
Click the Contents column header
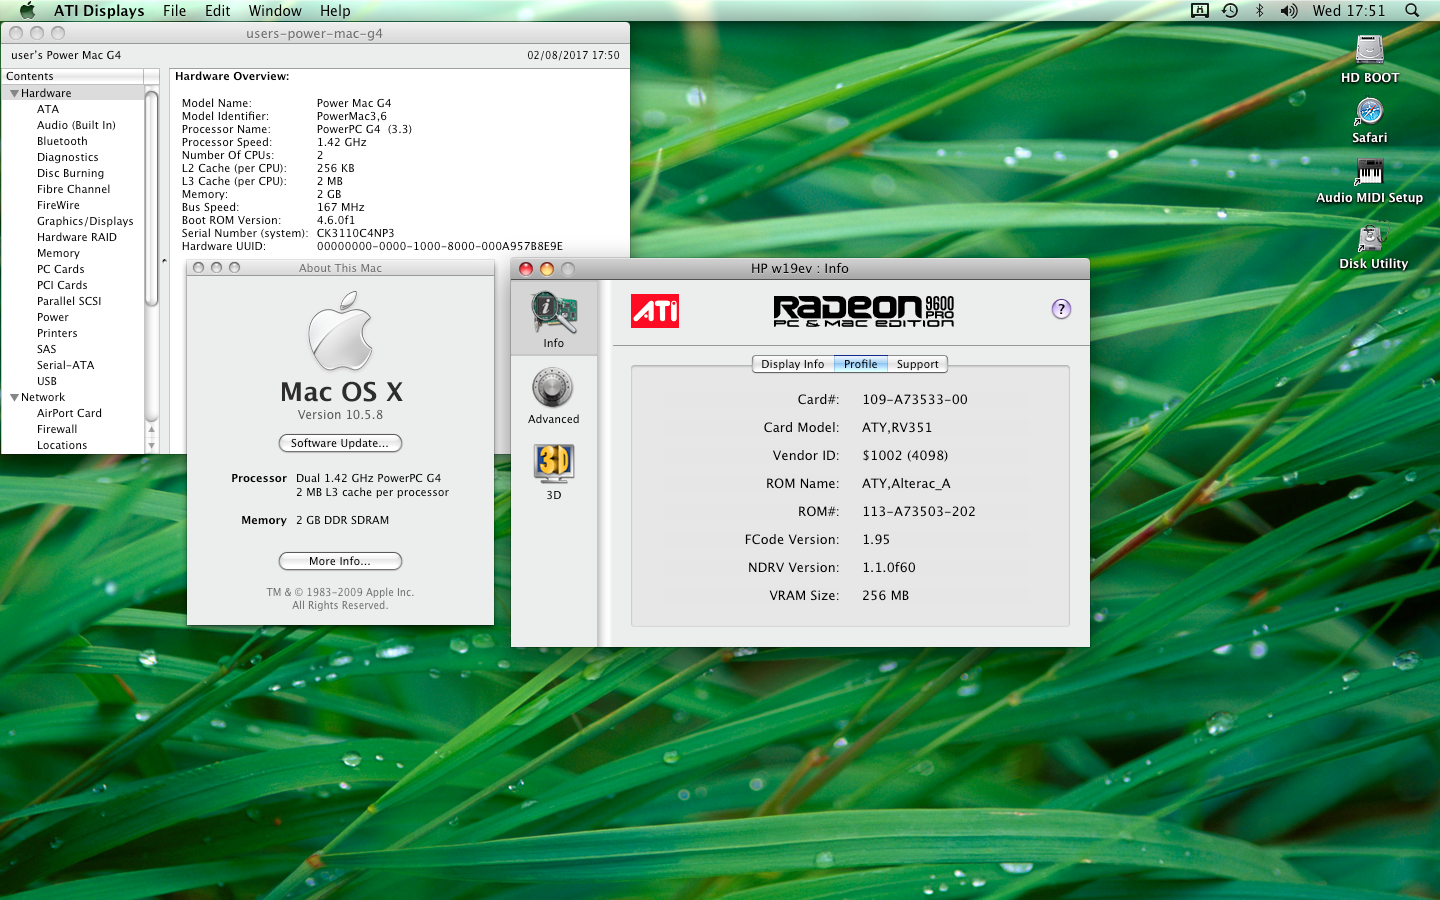click(72, 76)
